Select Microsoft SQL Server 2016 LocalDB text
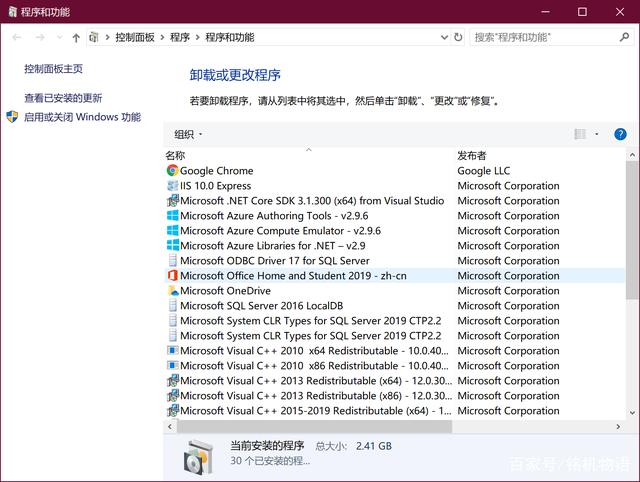This screenshot has width=640, height=482. (x=262, y=306)
